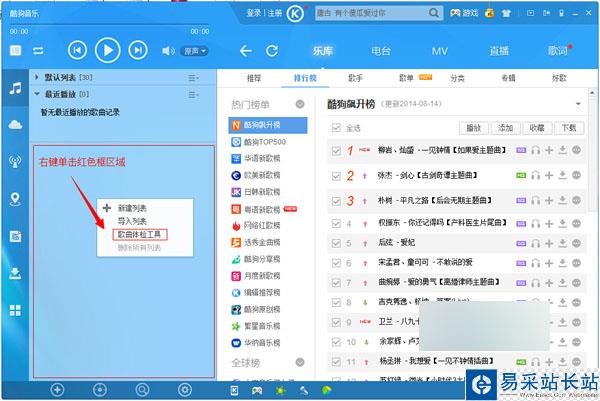Image resolution: width=600 pixels, height=401 pixels.
Task: Switch to MV main tab
Action: click(440, 51)
